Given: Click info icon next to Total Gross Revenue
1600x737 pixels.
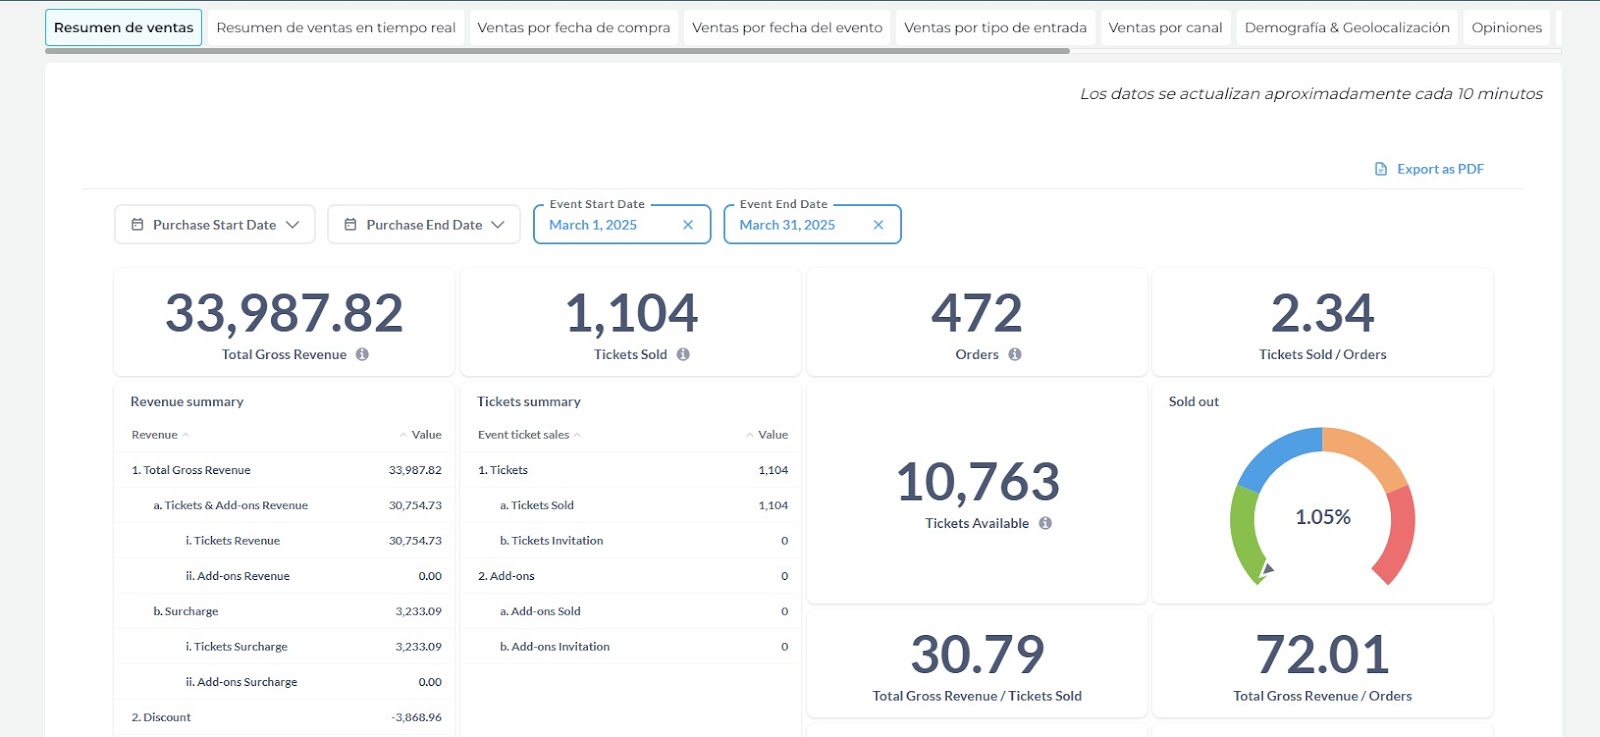Looking at the screenshot, I should point(362,354).
